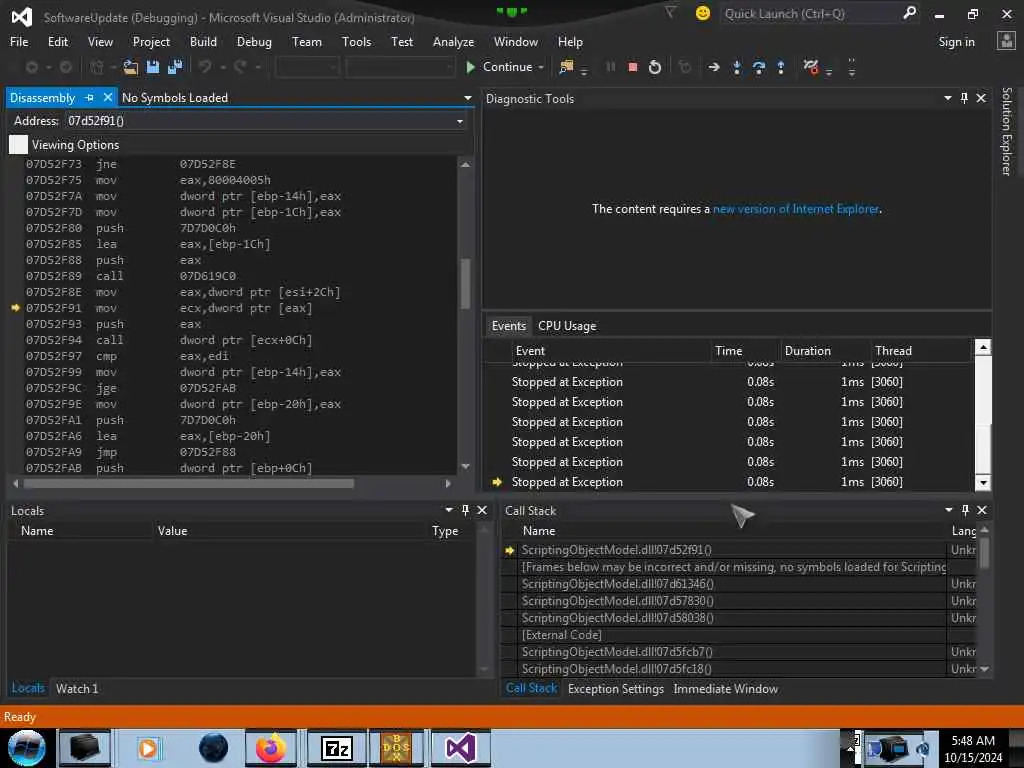Switch to the Exception Settings tab
The width and height of the screenshot is (1024, 768).
616,688
